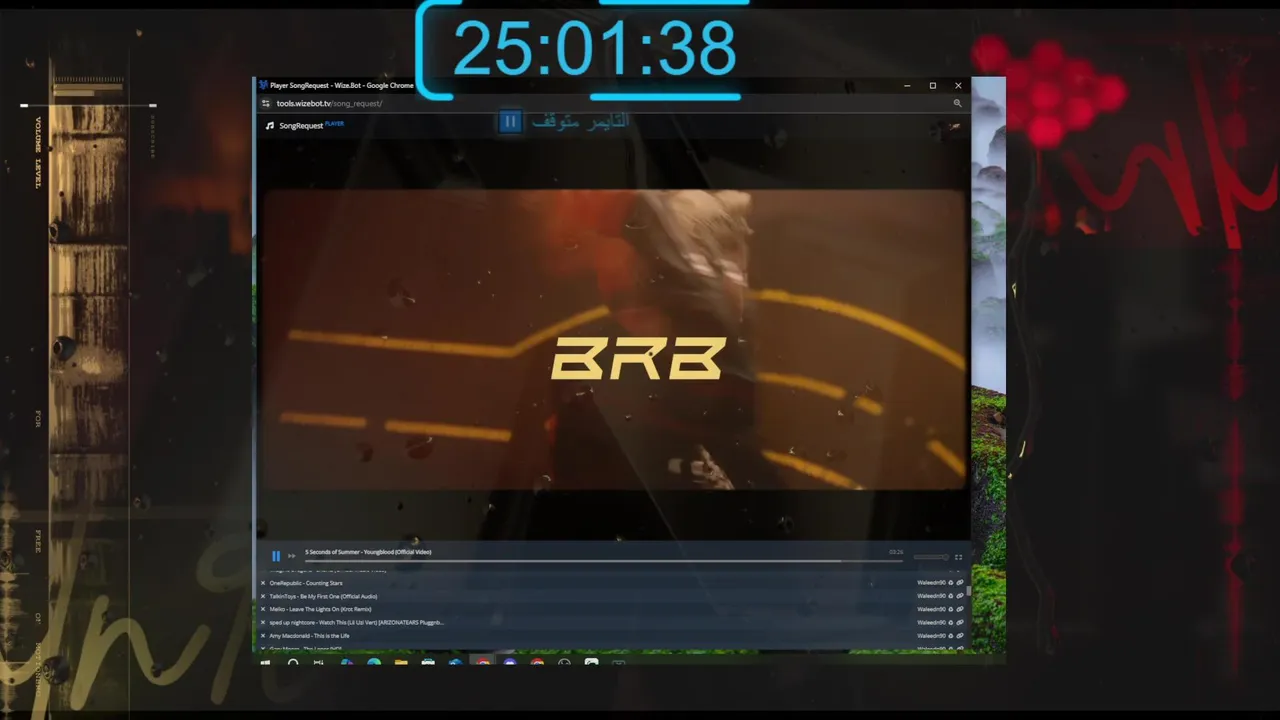
Task: Click settings icon on Amy Macdonald row
Action: pos(951,635)
